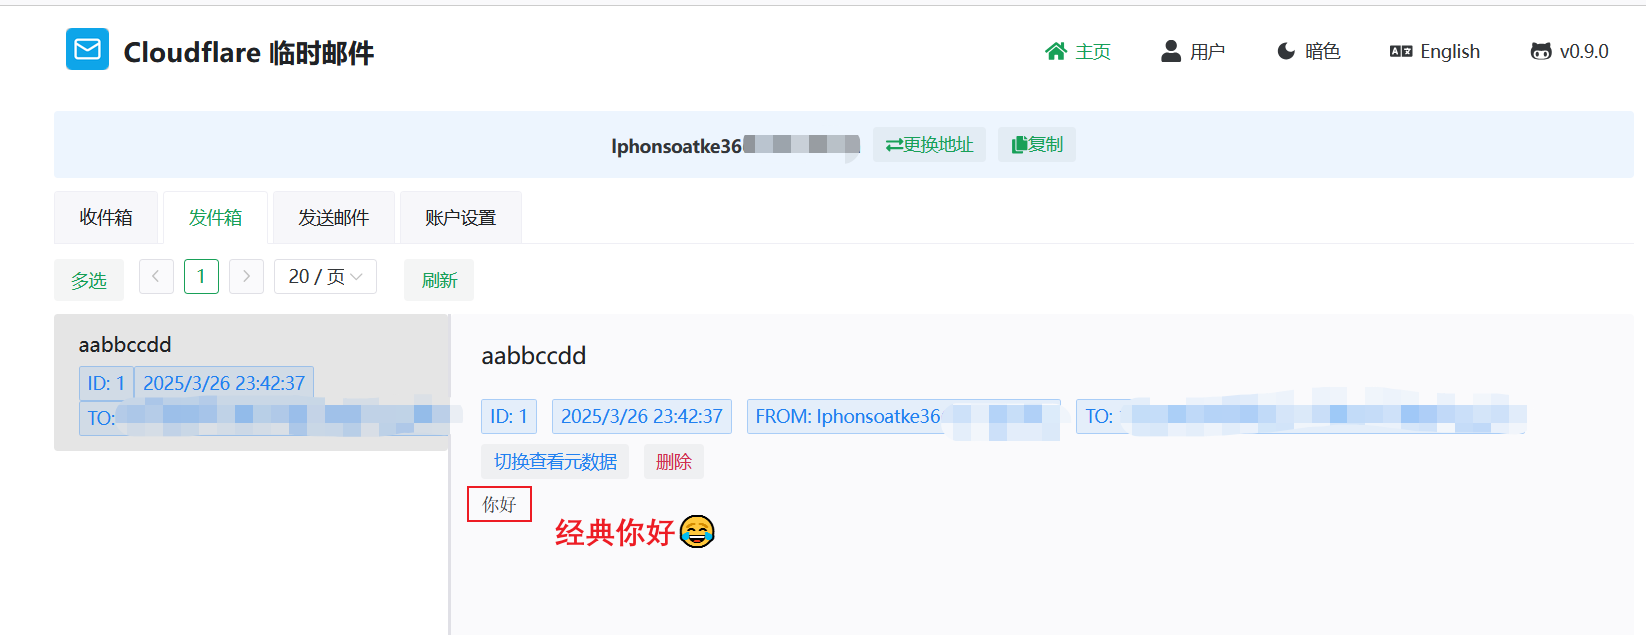Go to previous page with left chevron
The width and height of the screenshot is (1646, 635).
pyautogui.click(x=156, y=276)
